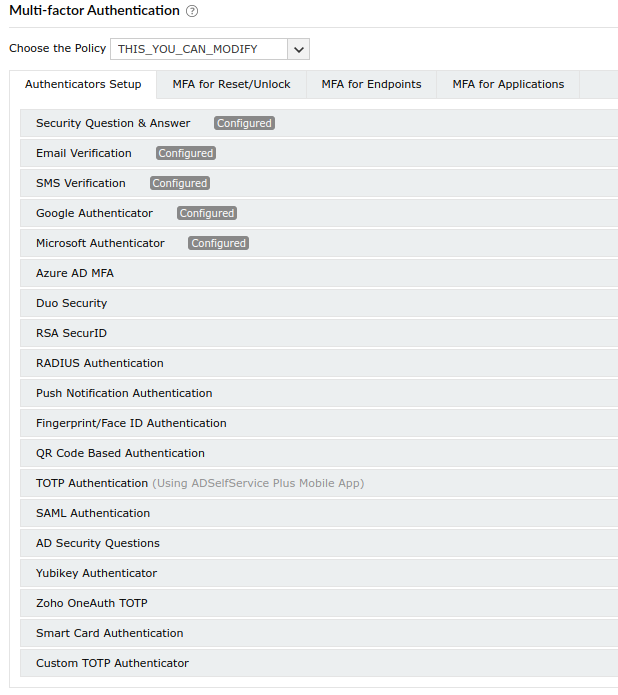Open RADIUS Authentication section

[100, 363]
